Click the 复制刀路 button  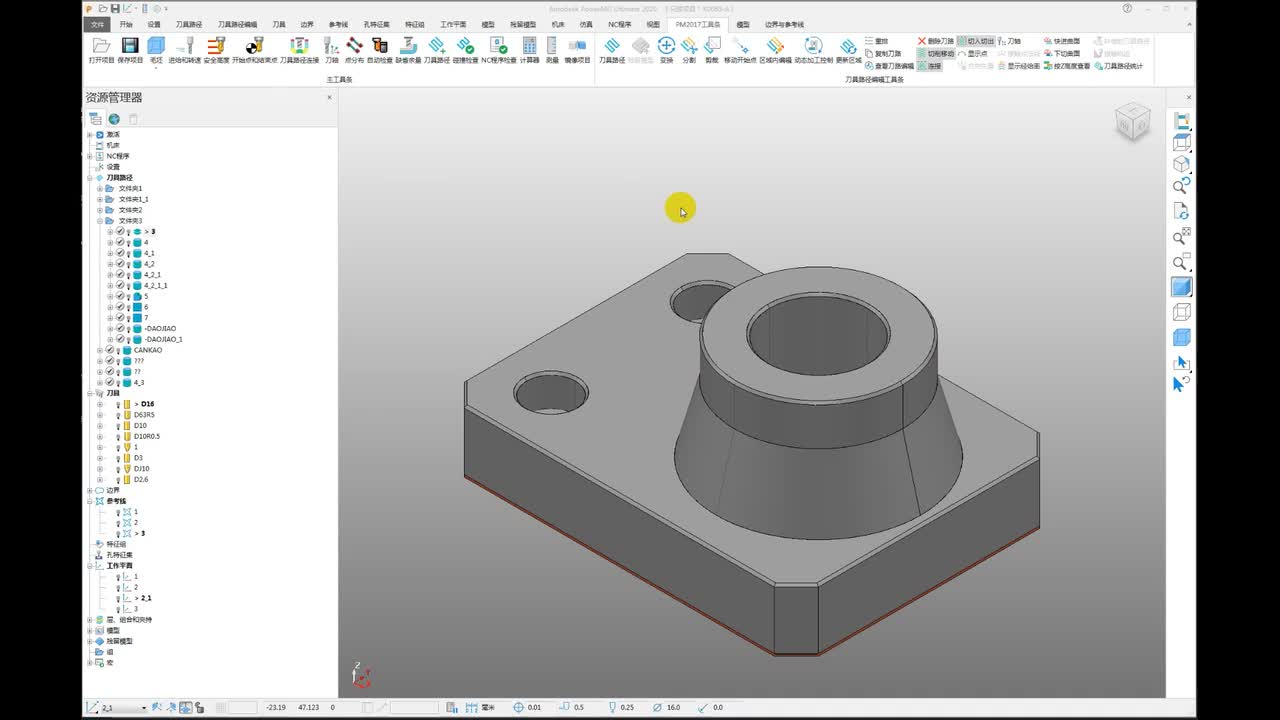tap(882, 53)
